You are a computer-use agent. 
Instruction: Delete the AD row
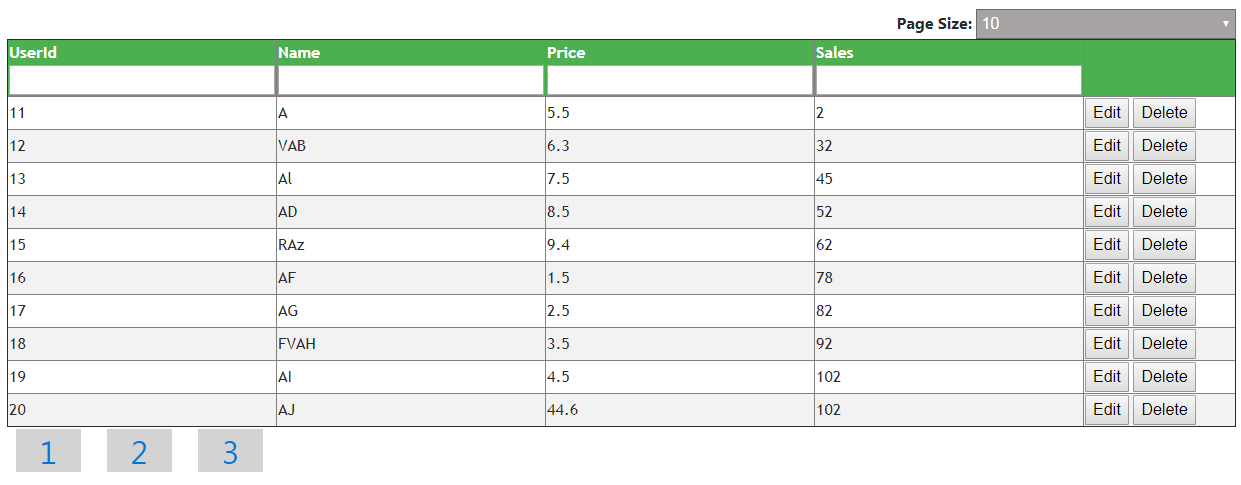[x=1164, y=212]
